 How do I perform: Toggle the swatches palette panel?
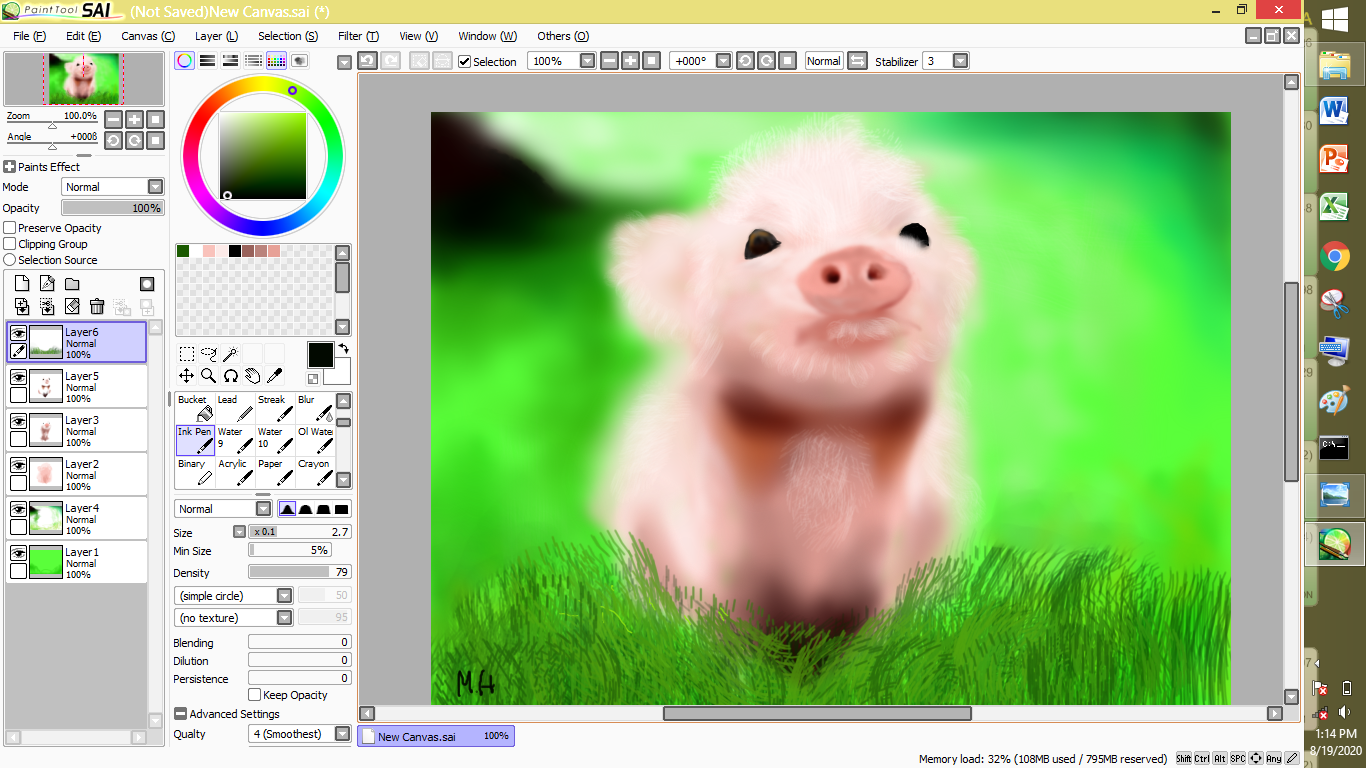point(277,61)
